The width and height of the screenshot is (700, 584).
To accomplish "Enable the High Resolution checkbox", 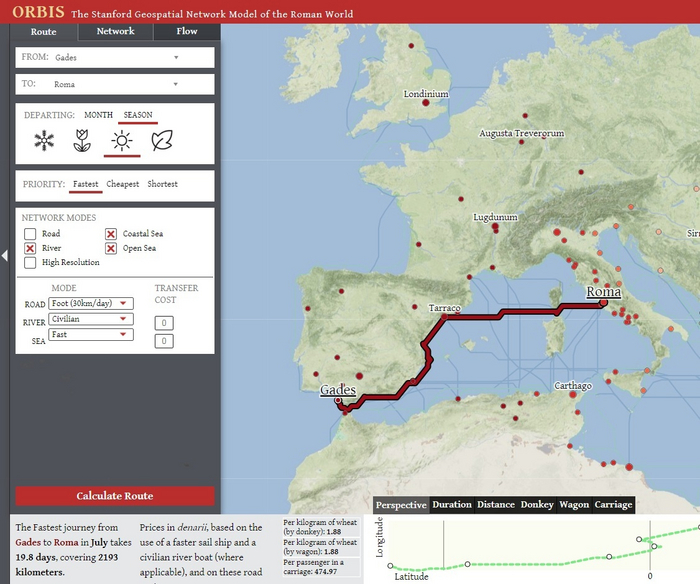I will coord(30,263).
